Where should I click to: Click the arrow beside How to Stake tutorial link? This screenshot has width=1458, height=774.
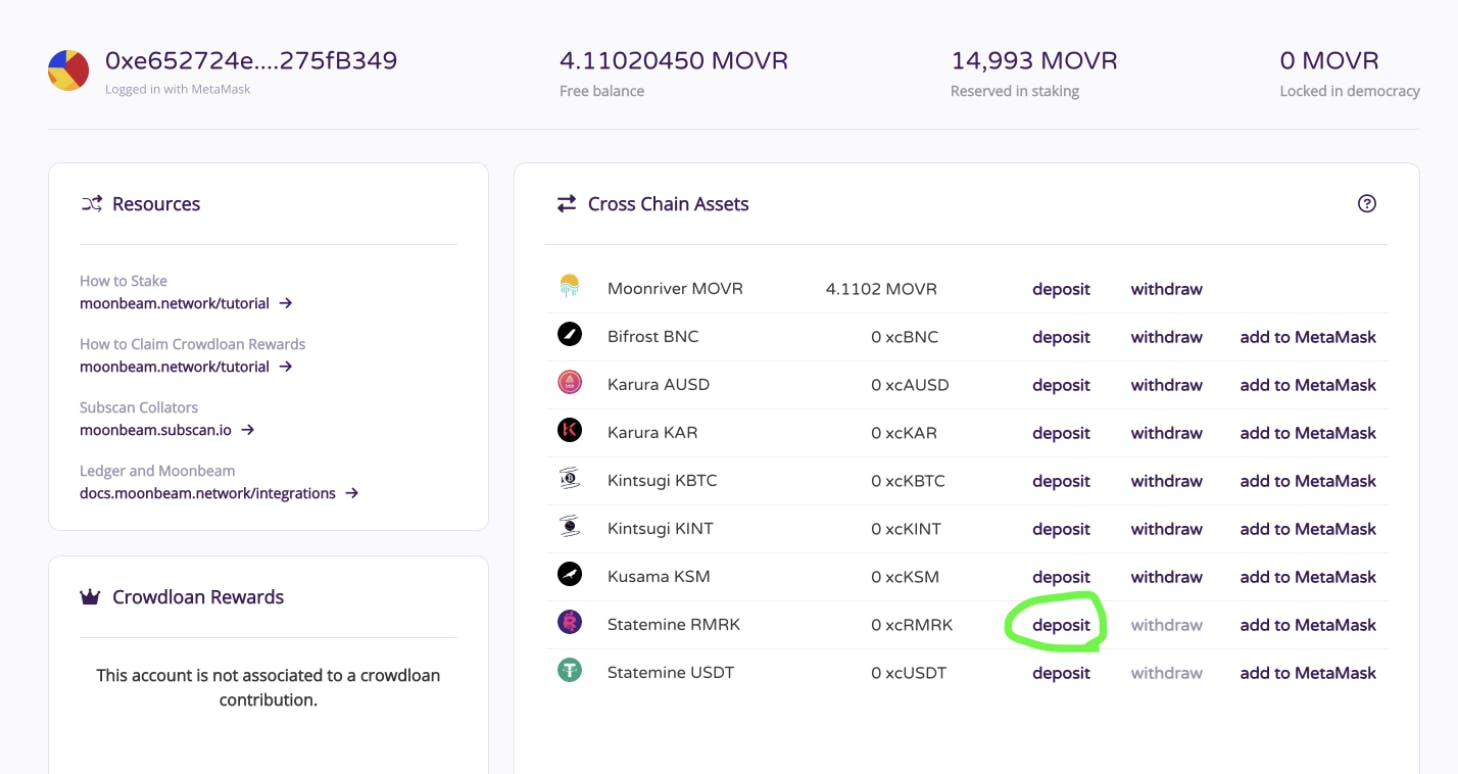(285, 303)
